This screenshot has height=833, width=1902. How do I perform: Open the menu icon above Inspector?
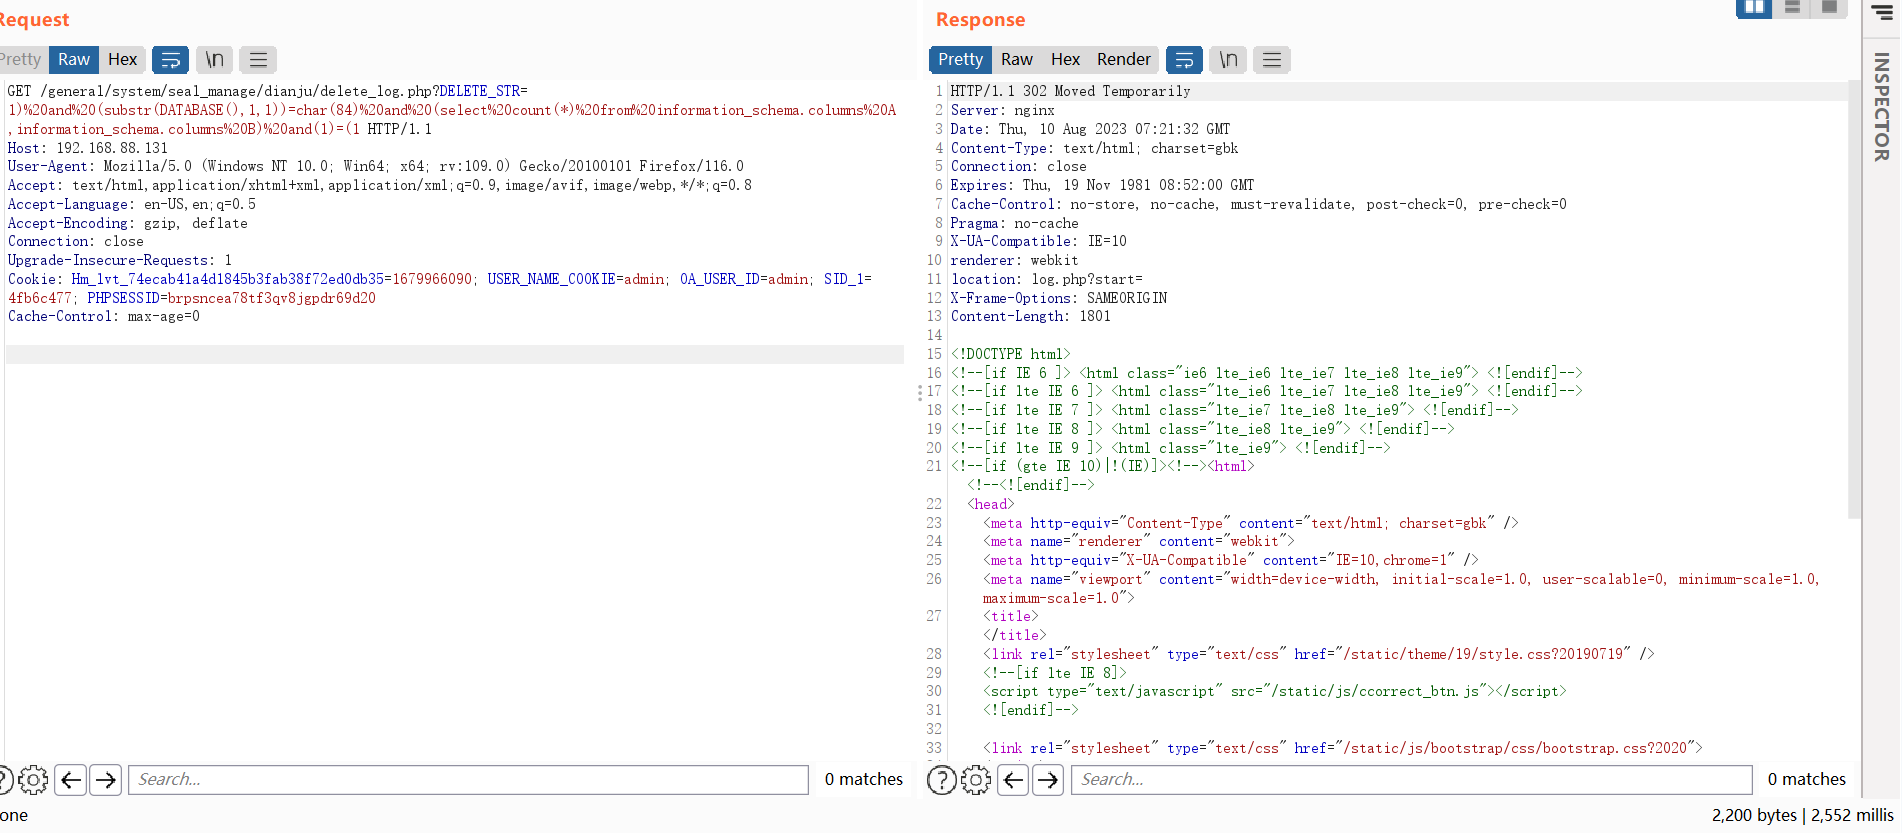tap(1882, 13)
